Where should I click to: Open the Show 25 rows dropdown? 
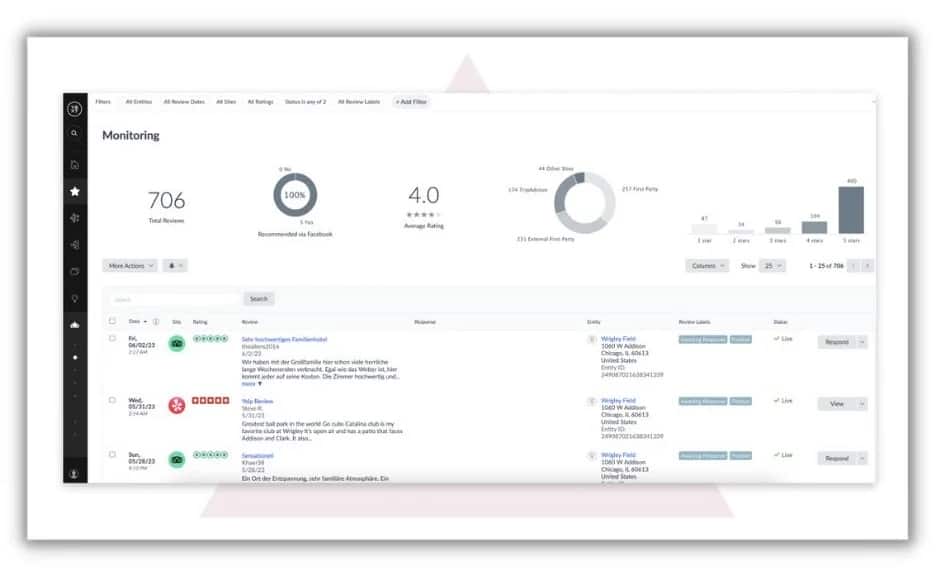point(772,266)
